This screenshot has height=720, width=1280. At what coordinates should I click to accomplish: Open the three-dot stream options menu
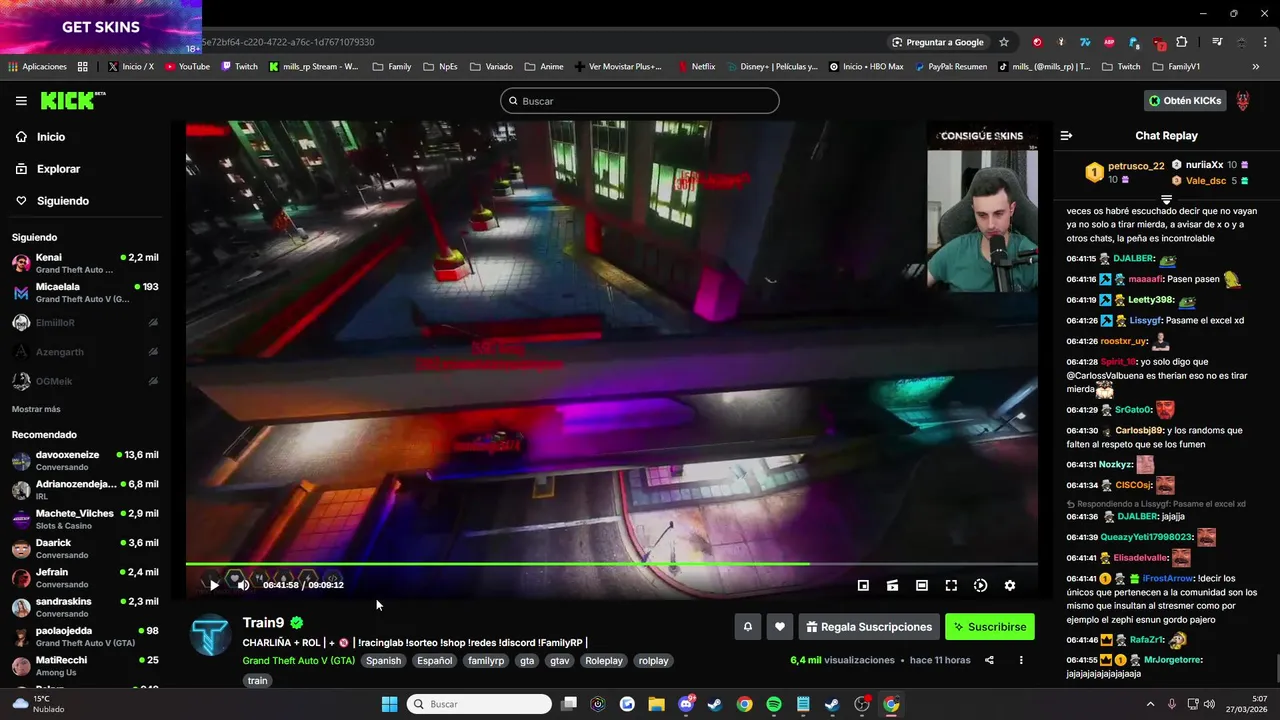point(1021,660)
